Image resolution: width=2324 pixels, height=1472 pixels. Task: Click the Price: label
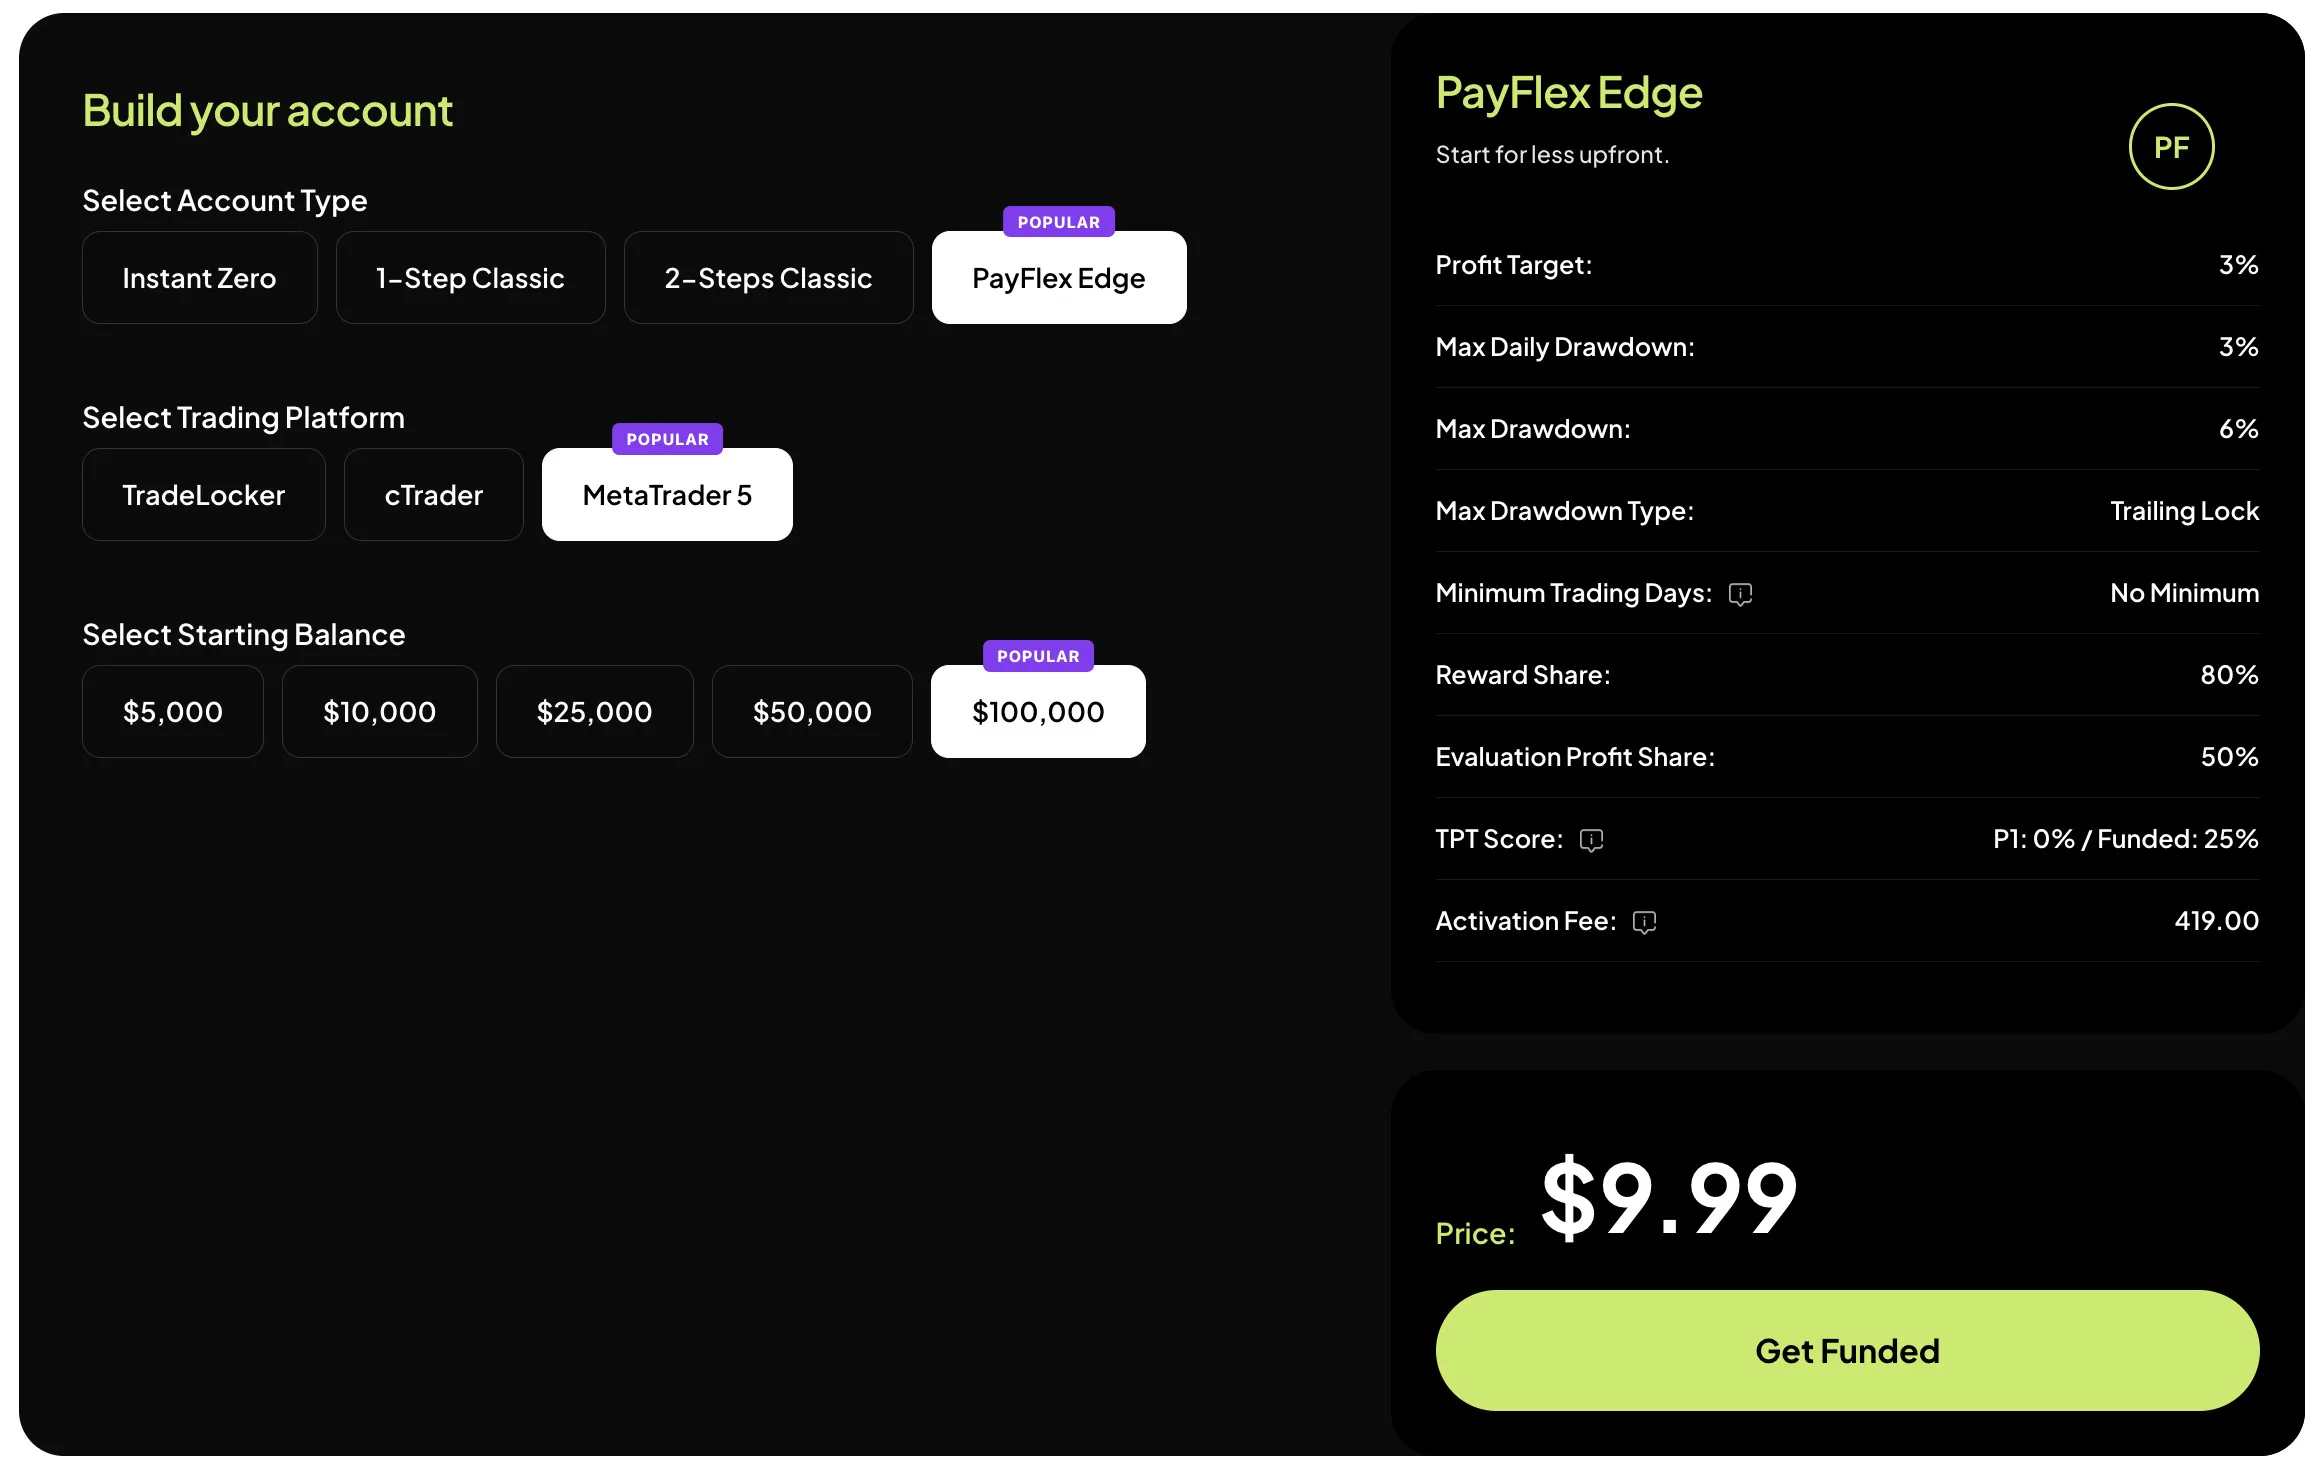(x=1475, y=1234)
